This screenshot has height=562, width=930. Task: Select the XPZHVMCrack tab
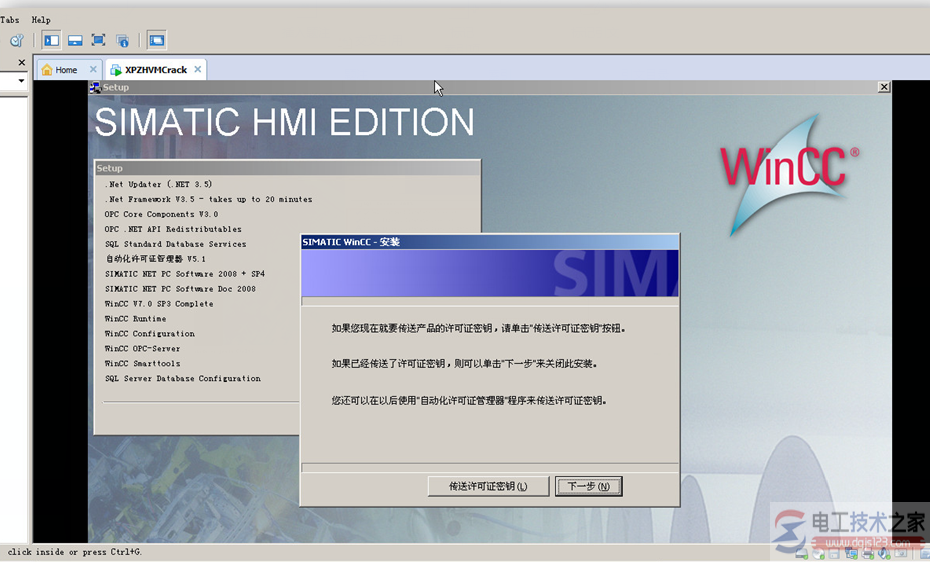[156, 70]
